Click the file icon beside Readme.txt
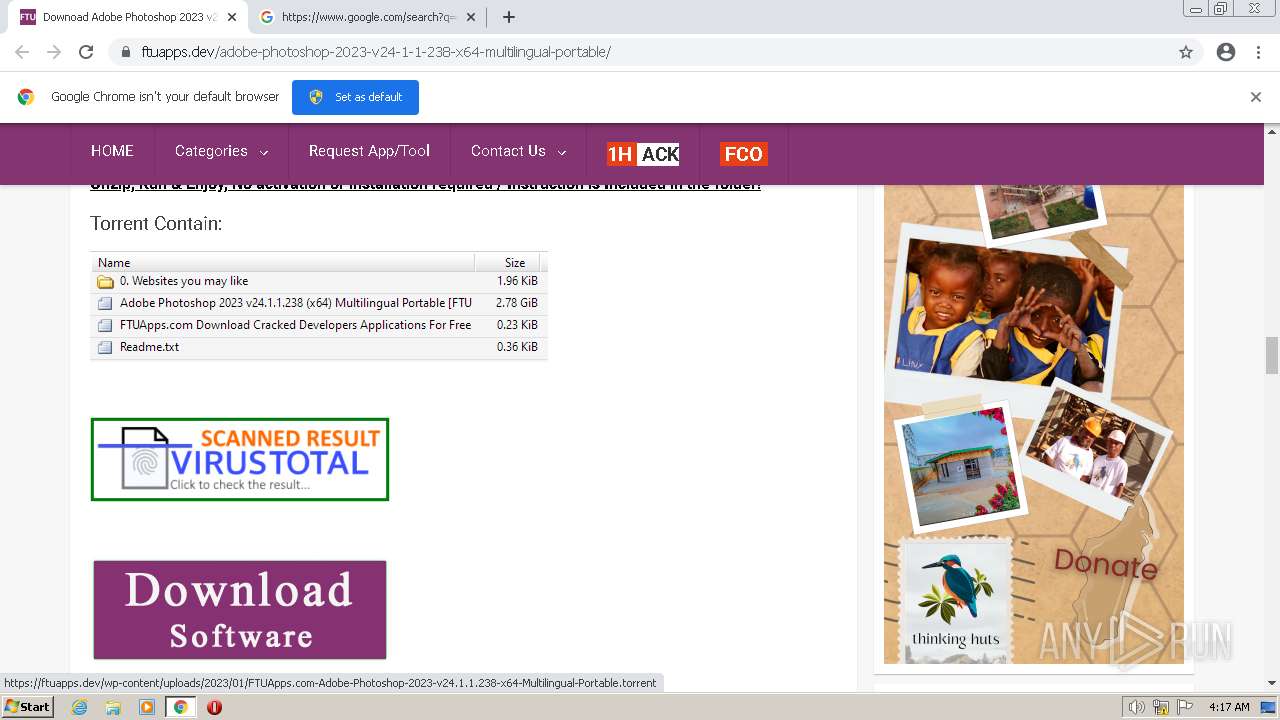This screenshot has width=1280, height=720. (x=105, y=347)
